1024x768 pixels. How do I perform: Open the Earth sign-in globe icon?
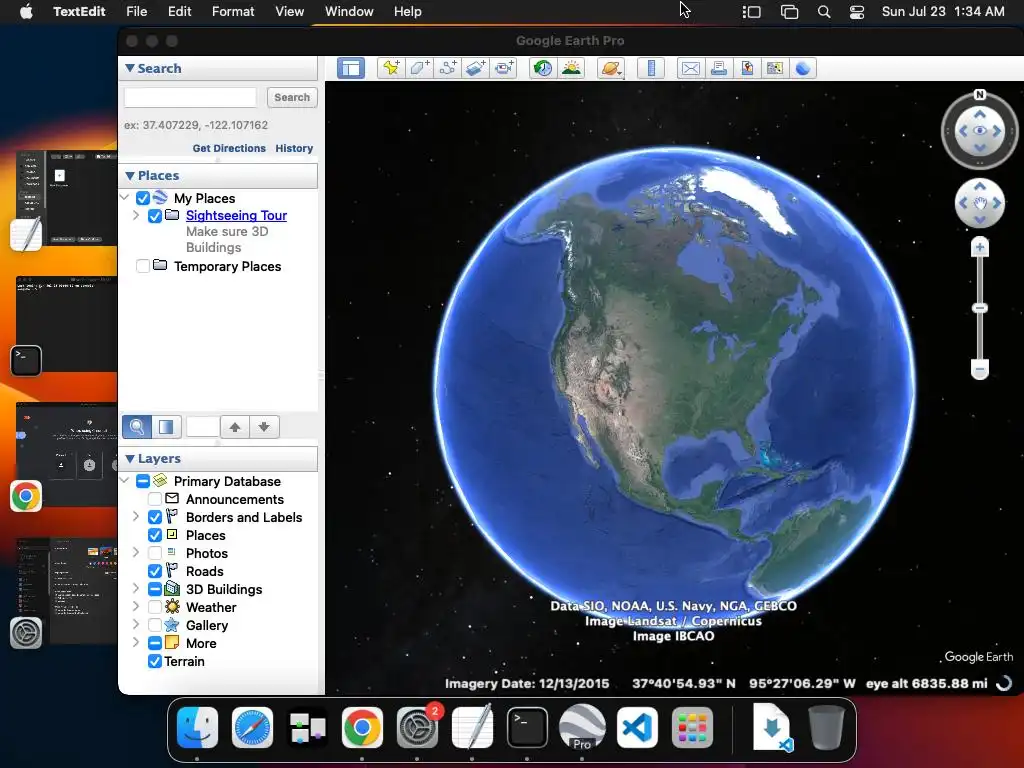coord(803,69)
